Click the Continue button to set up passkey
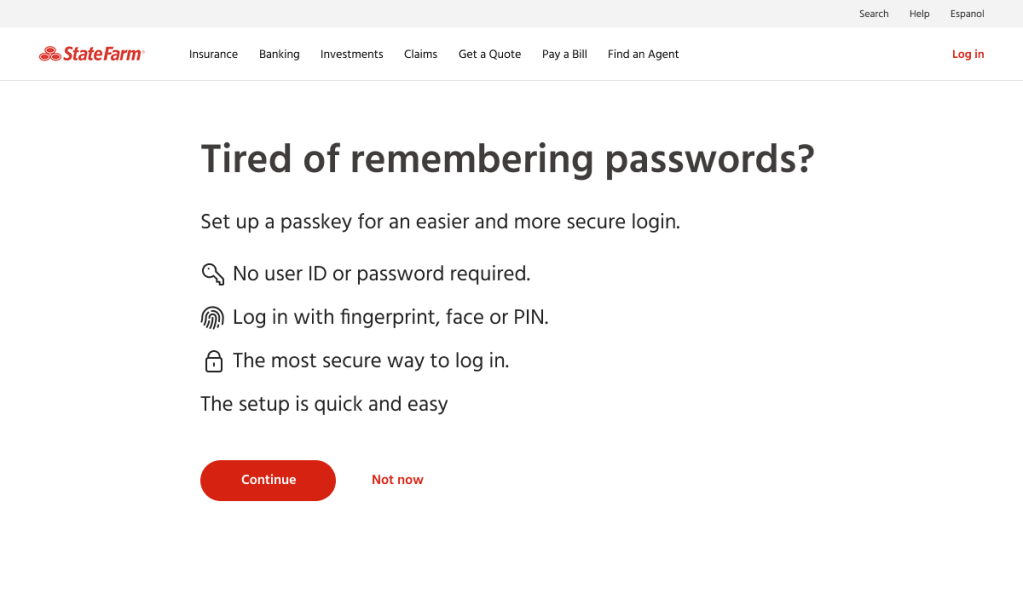1023x611 pixels. [x=267, y=480]
